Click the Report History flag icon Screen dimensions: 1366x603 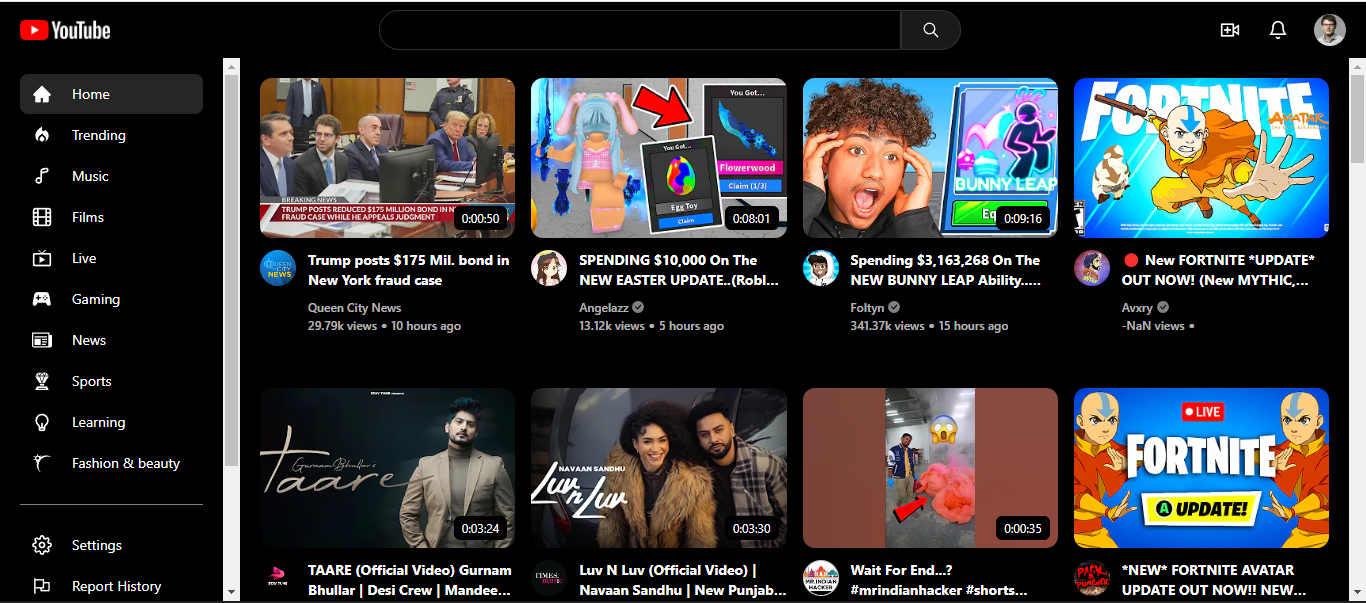tap(42, 586)
